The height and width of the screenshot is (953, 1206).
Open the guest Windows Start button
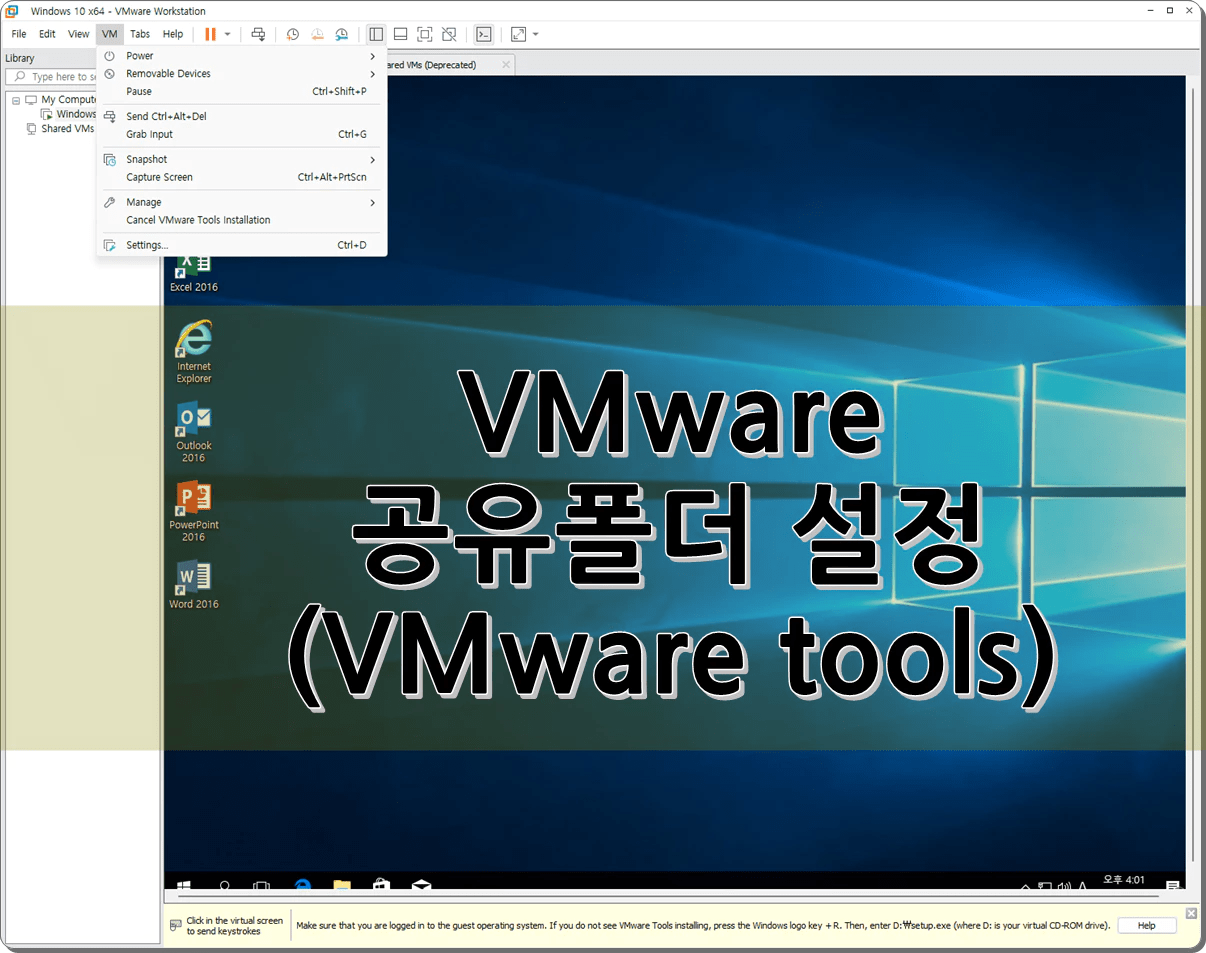(x=184, y=886)
